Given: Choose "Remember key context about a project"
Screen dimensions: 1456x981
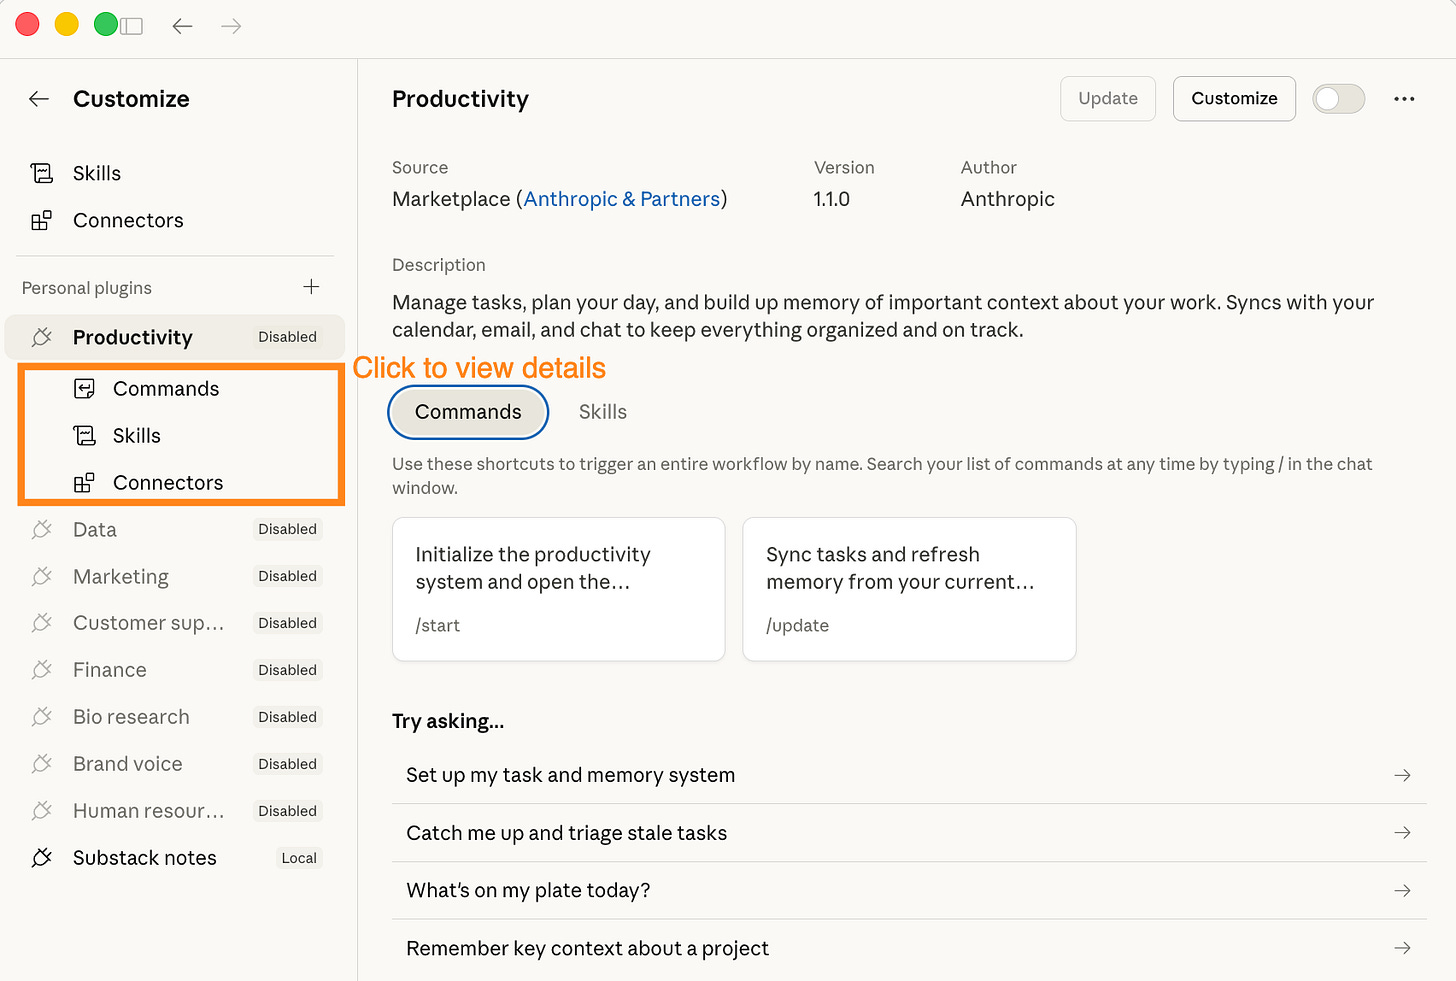Looking at the screenshot, I should tap(909, 948).
